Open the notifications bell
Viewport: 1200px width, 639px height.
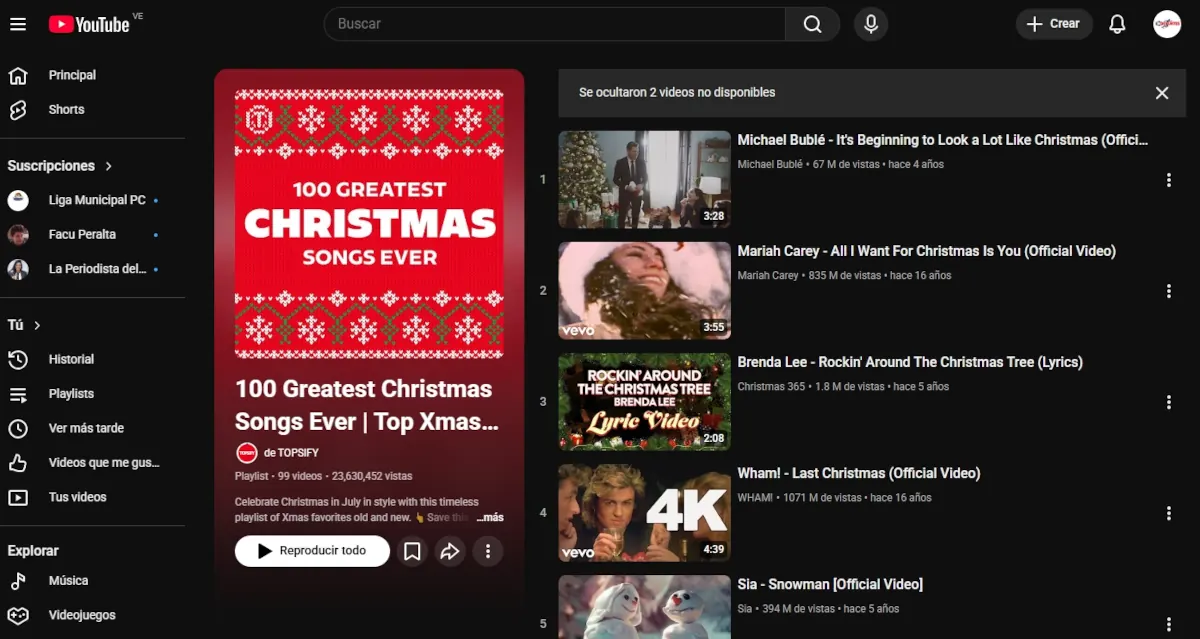[1117, 24]
